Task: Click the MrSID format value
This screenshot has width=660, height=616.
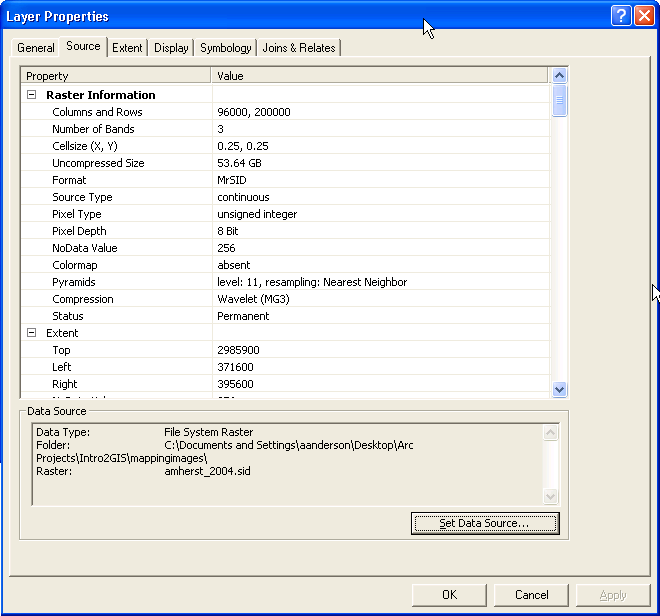Action: coord(232,180)
